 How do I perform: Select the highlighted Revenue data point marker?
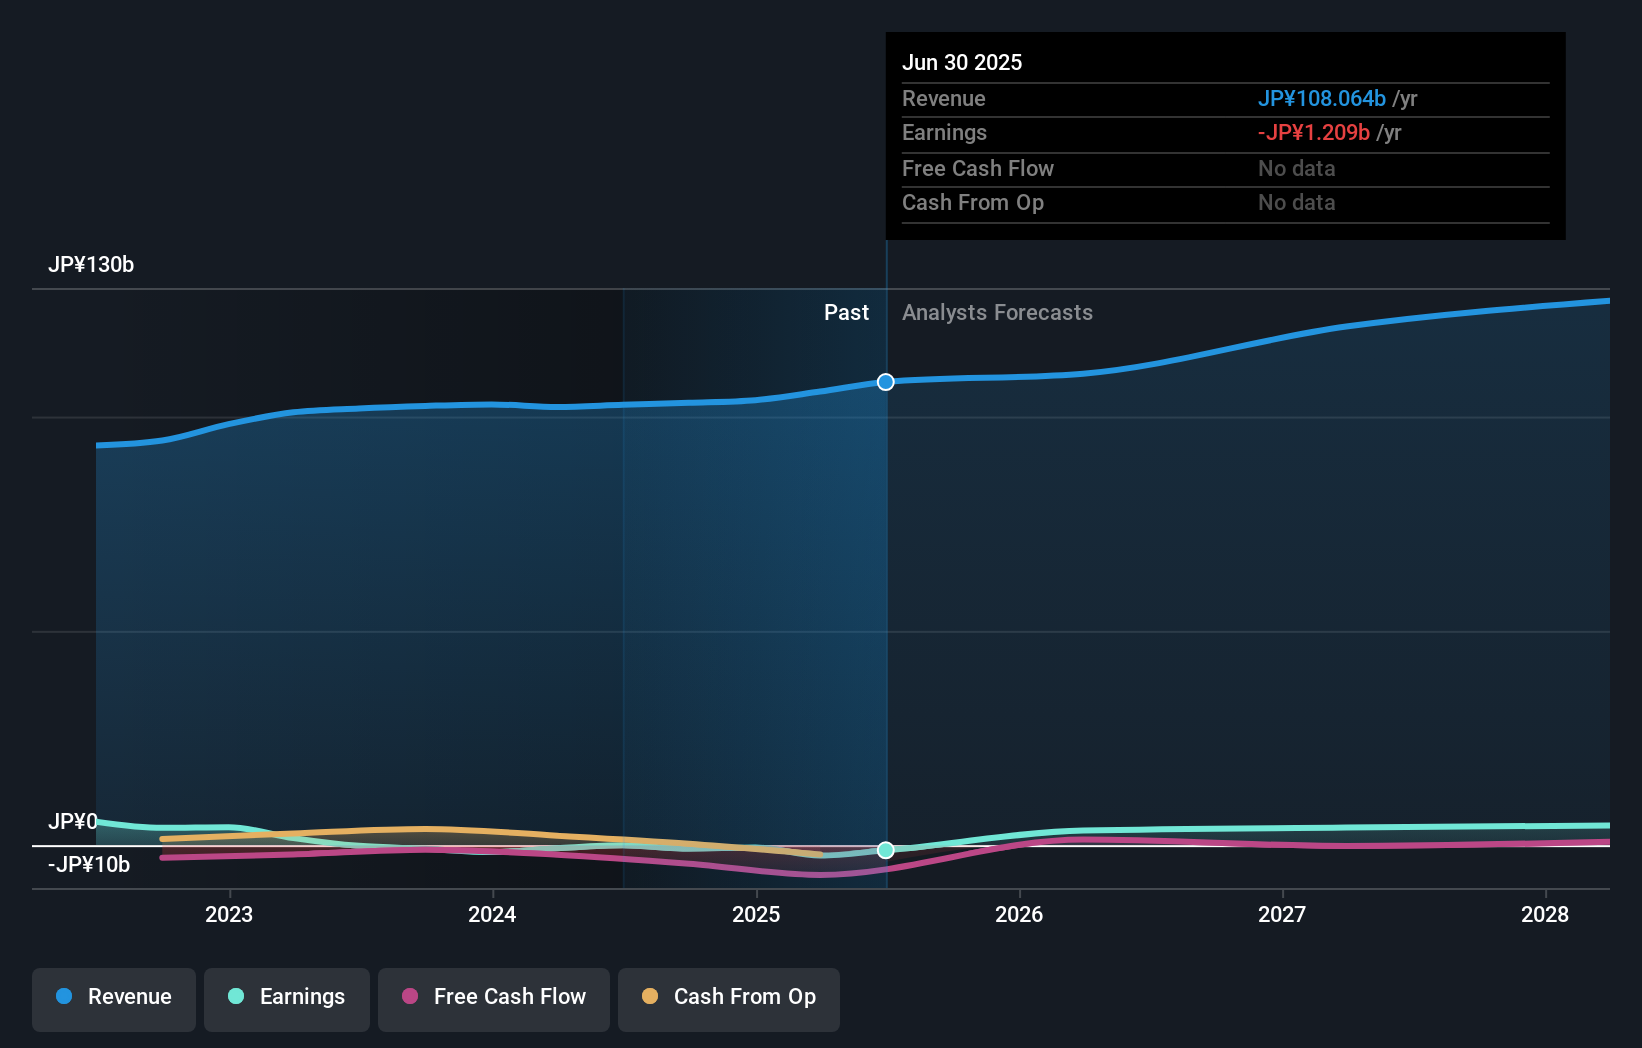click(885, 381)
